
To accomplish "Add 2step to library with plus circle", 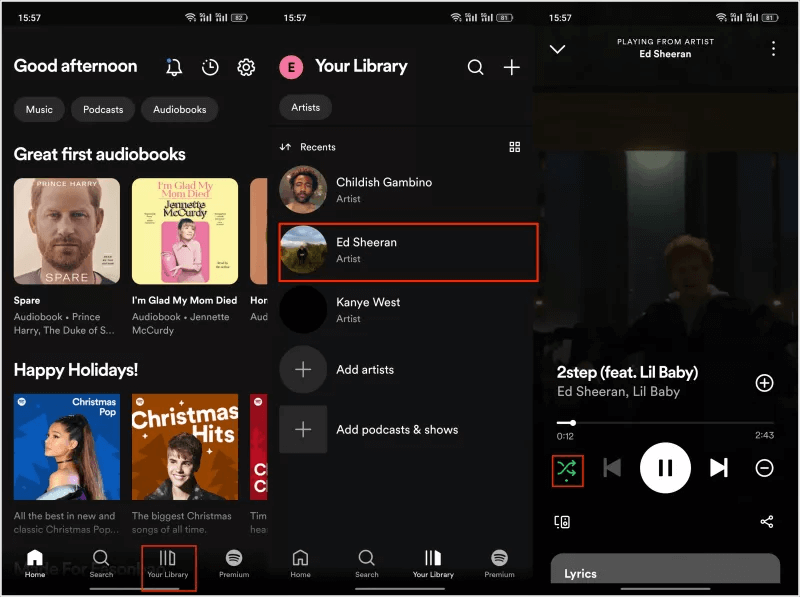I will pos(764,383).
